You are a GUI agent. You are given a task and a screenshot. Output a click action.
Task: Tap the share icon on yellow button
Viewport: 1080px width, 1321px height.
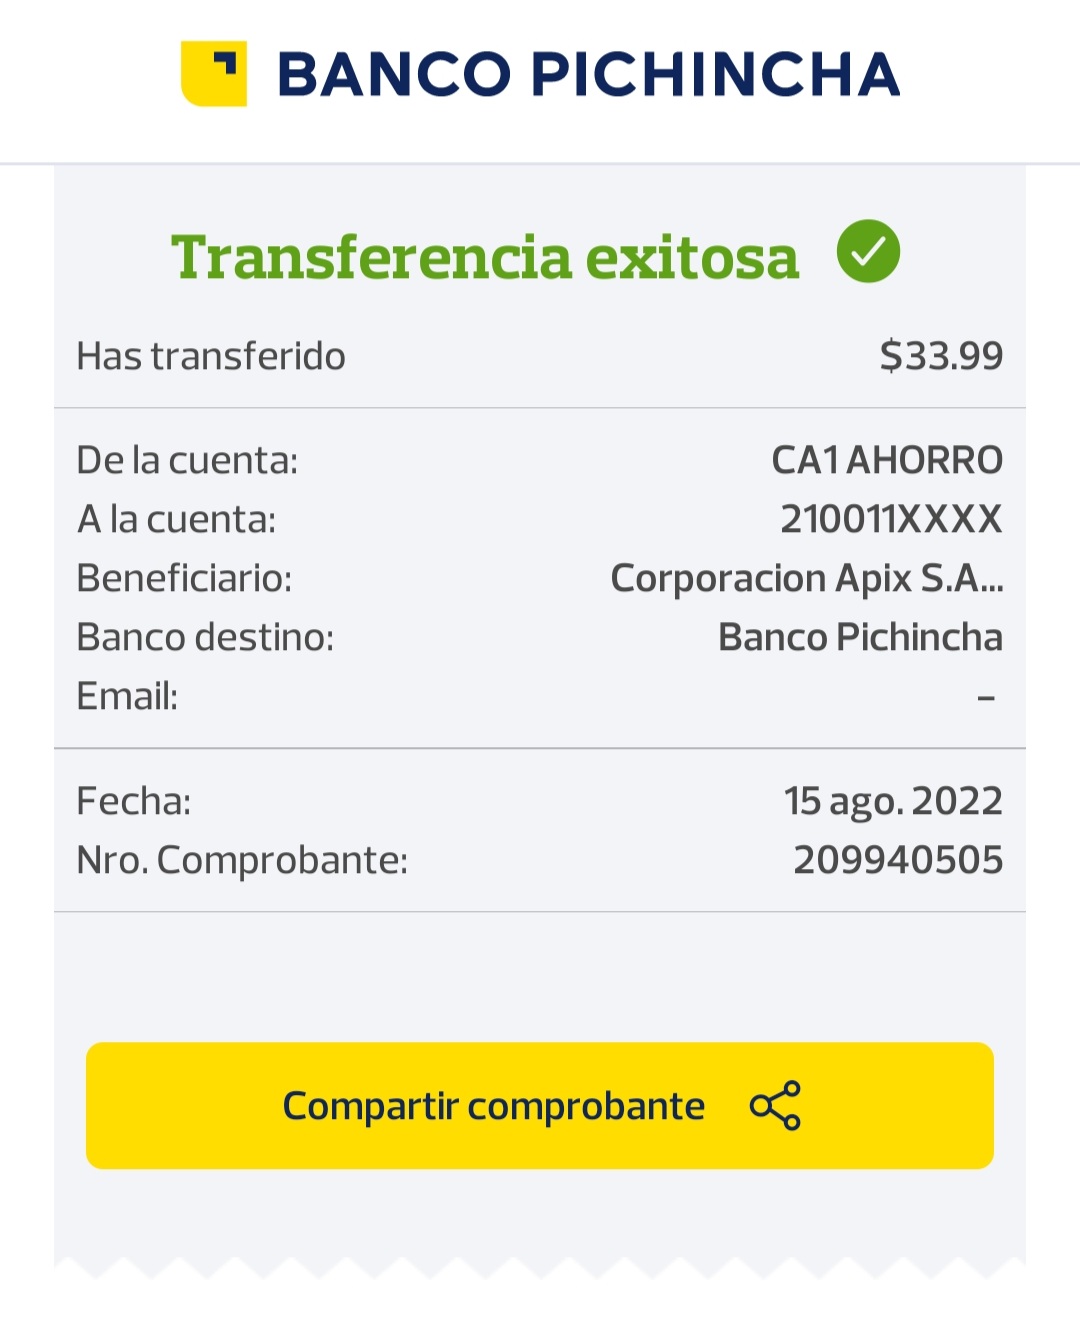775,1105
